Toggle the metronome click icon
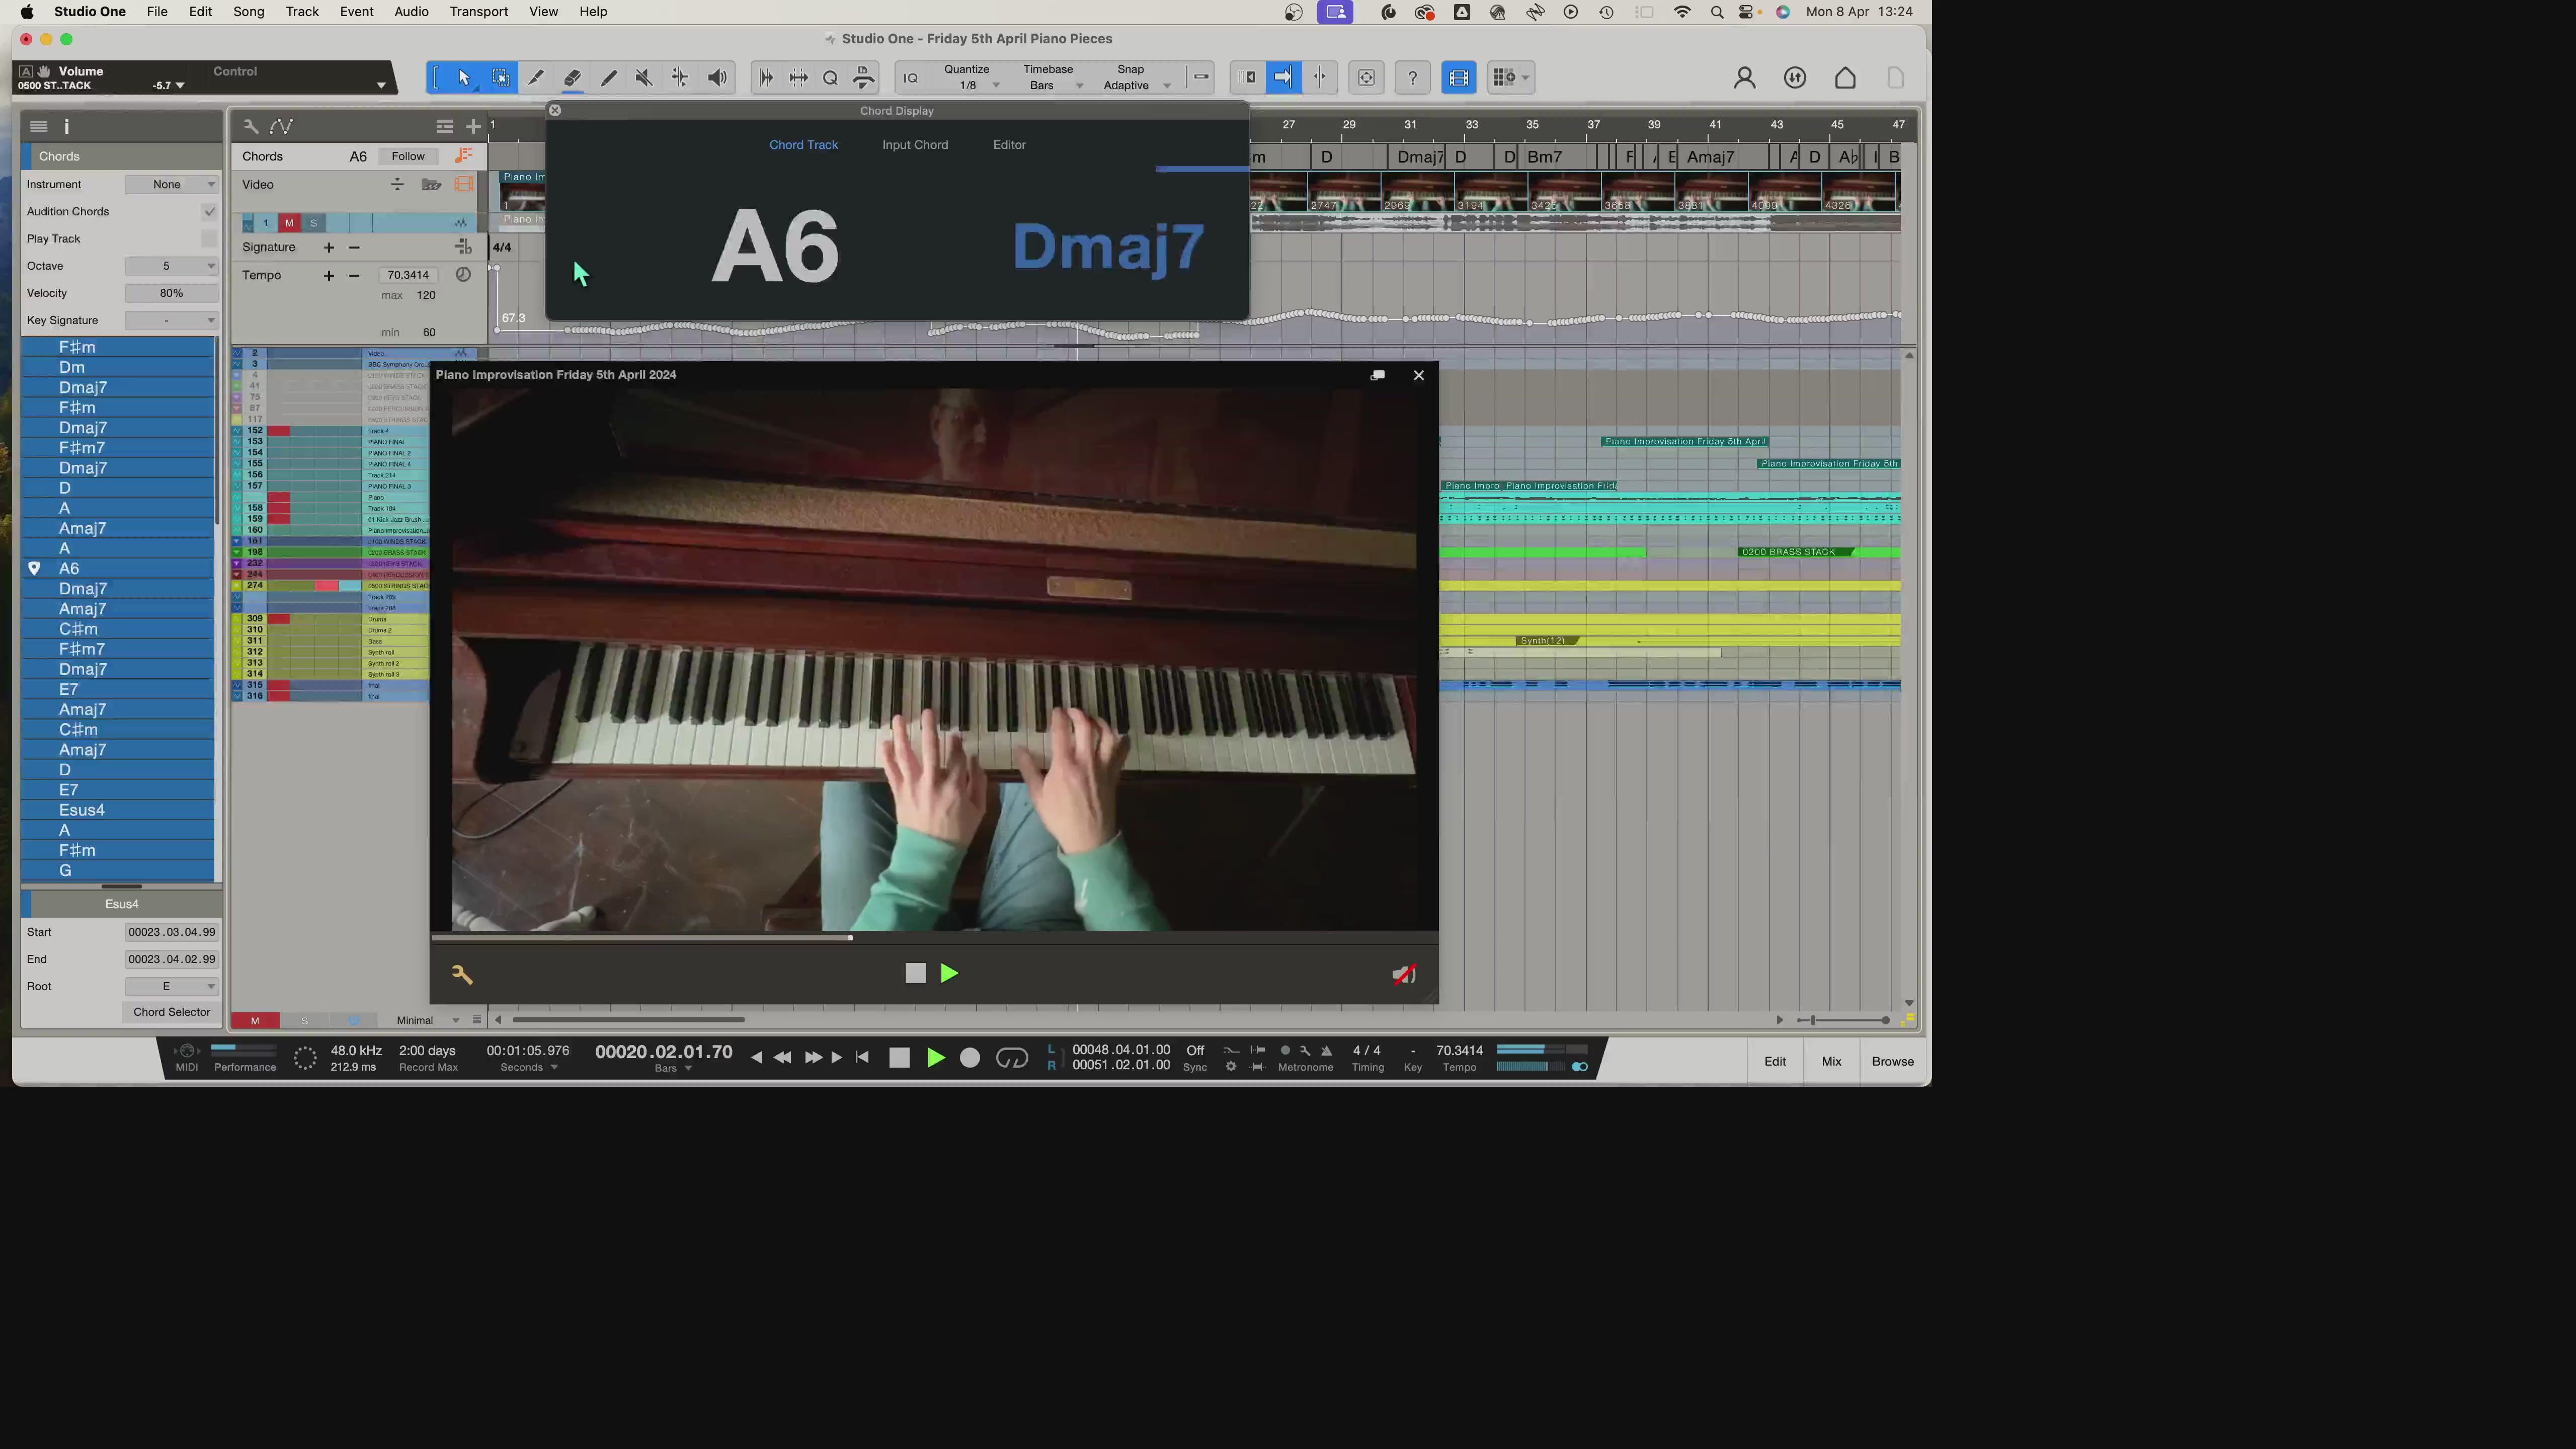 click(1326, 1050)
